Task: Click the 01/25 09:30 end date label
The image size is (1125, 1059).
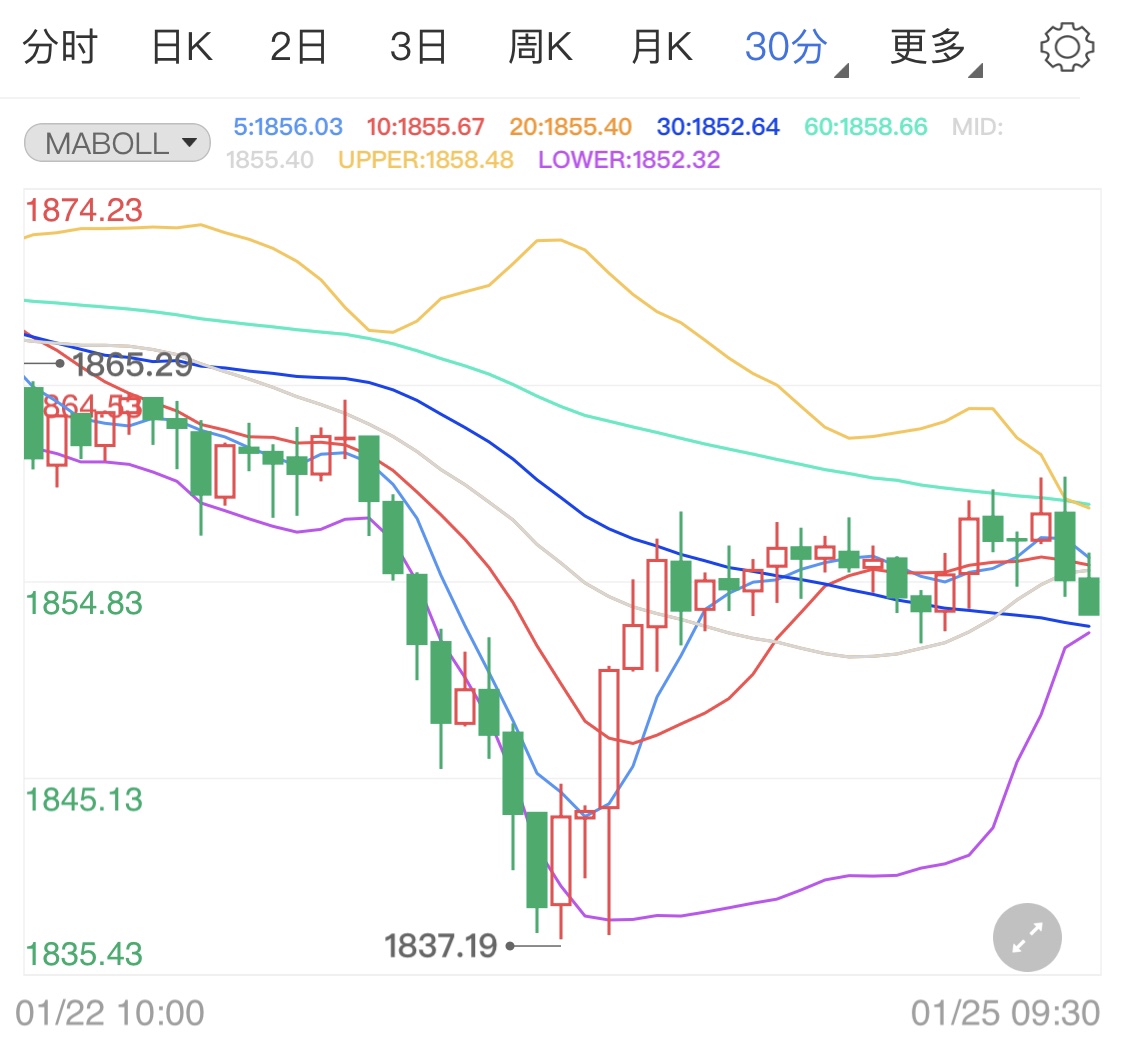Action: tap(1005, 1013)
